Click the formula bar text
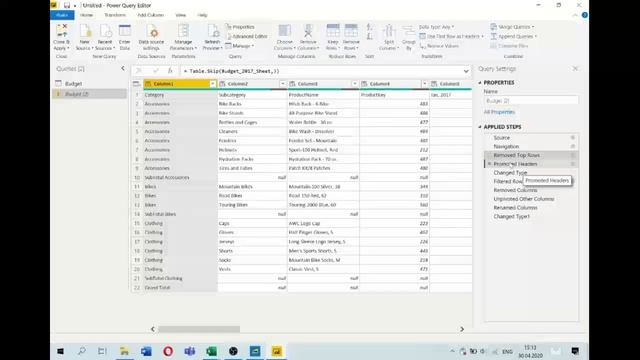640x360 pixels. point(231,71)
